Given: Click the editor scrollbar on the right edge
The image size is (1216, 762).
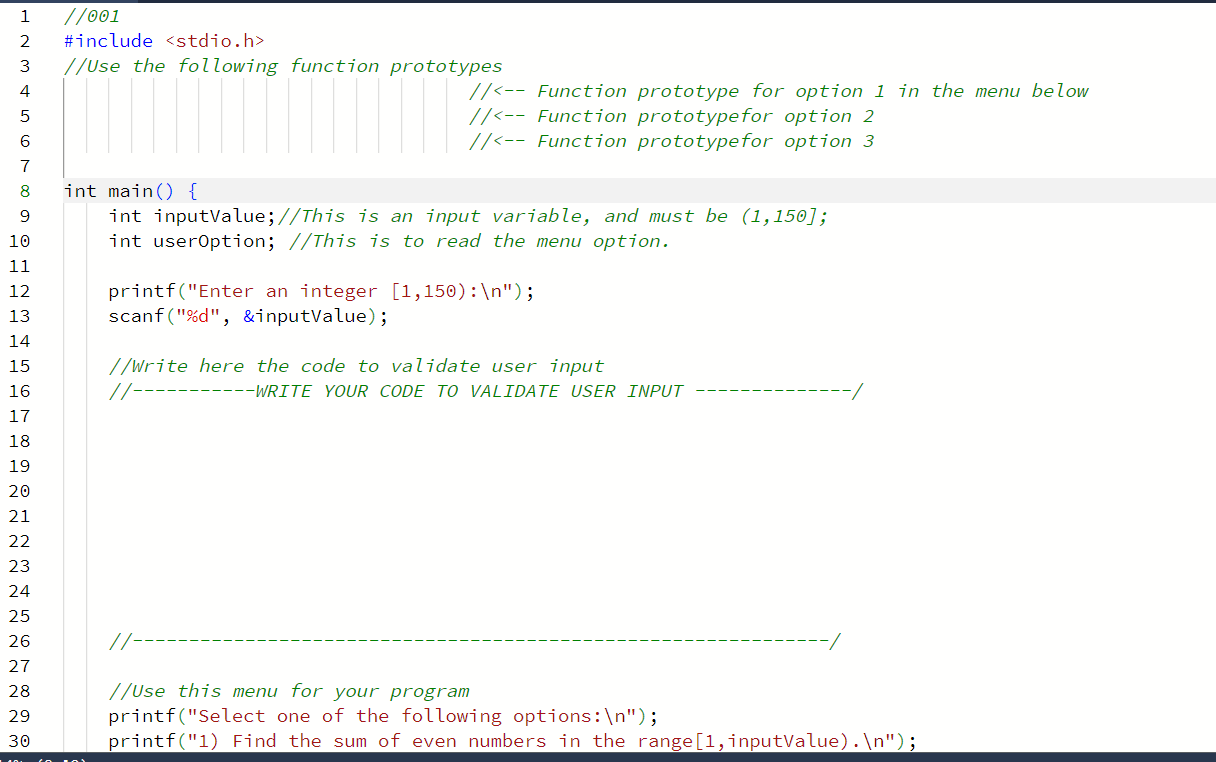Looking at the screenshot, I should pyautogui.click(x=1212, y=300).
